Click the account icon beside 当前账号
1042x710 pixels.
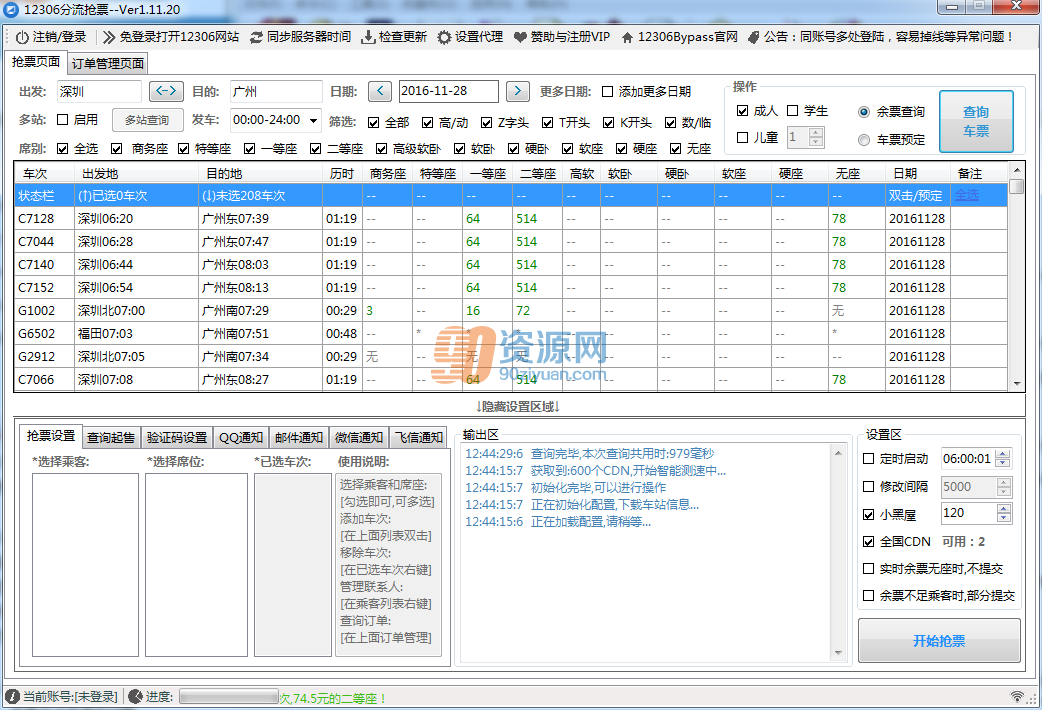click(12, 697)
